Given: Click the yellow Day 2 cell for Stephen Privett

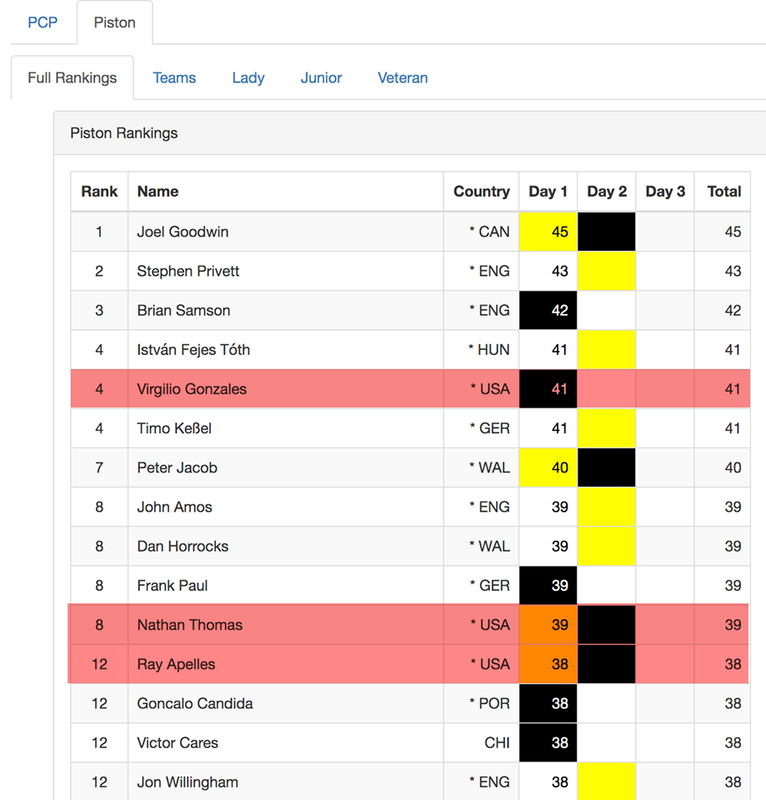Looking at the screenshot, I should click(606, 271).
